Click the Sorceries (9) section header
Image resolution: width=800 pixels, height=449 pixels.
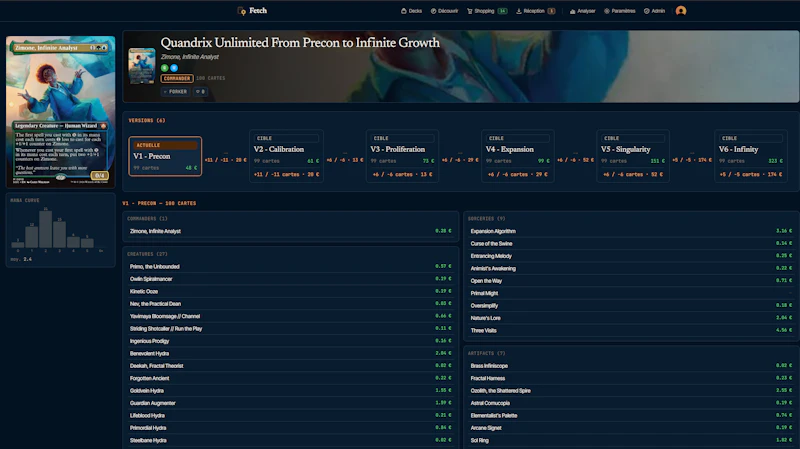click(486, 218)
